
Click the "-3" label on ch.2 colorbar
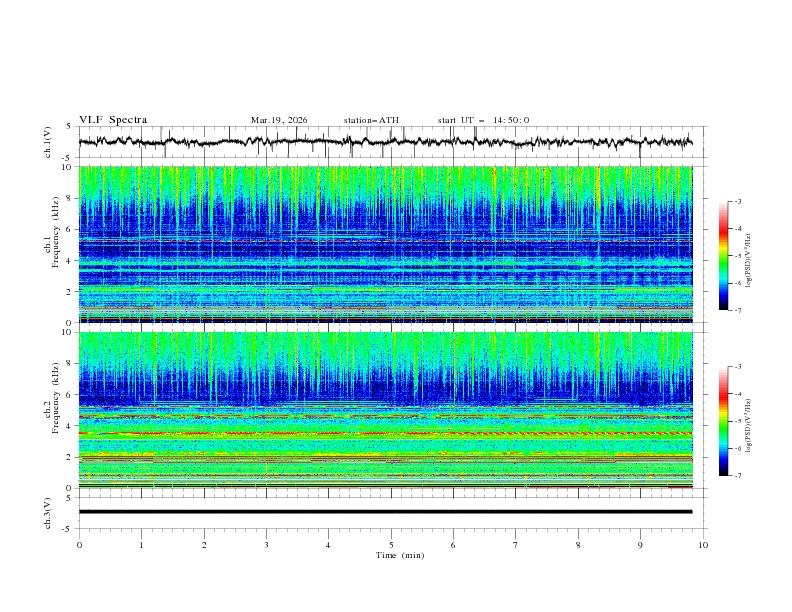(x=738, y=367)
